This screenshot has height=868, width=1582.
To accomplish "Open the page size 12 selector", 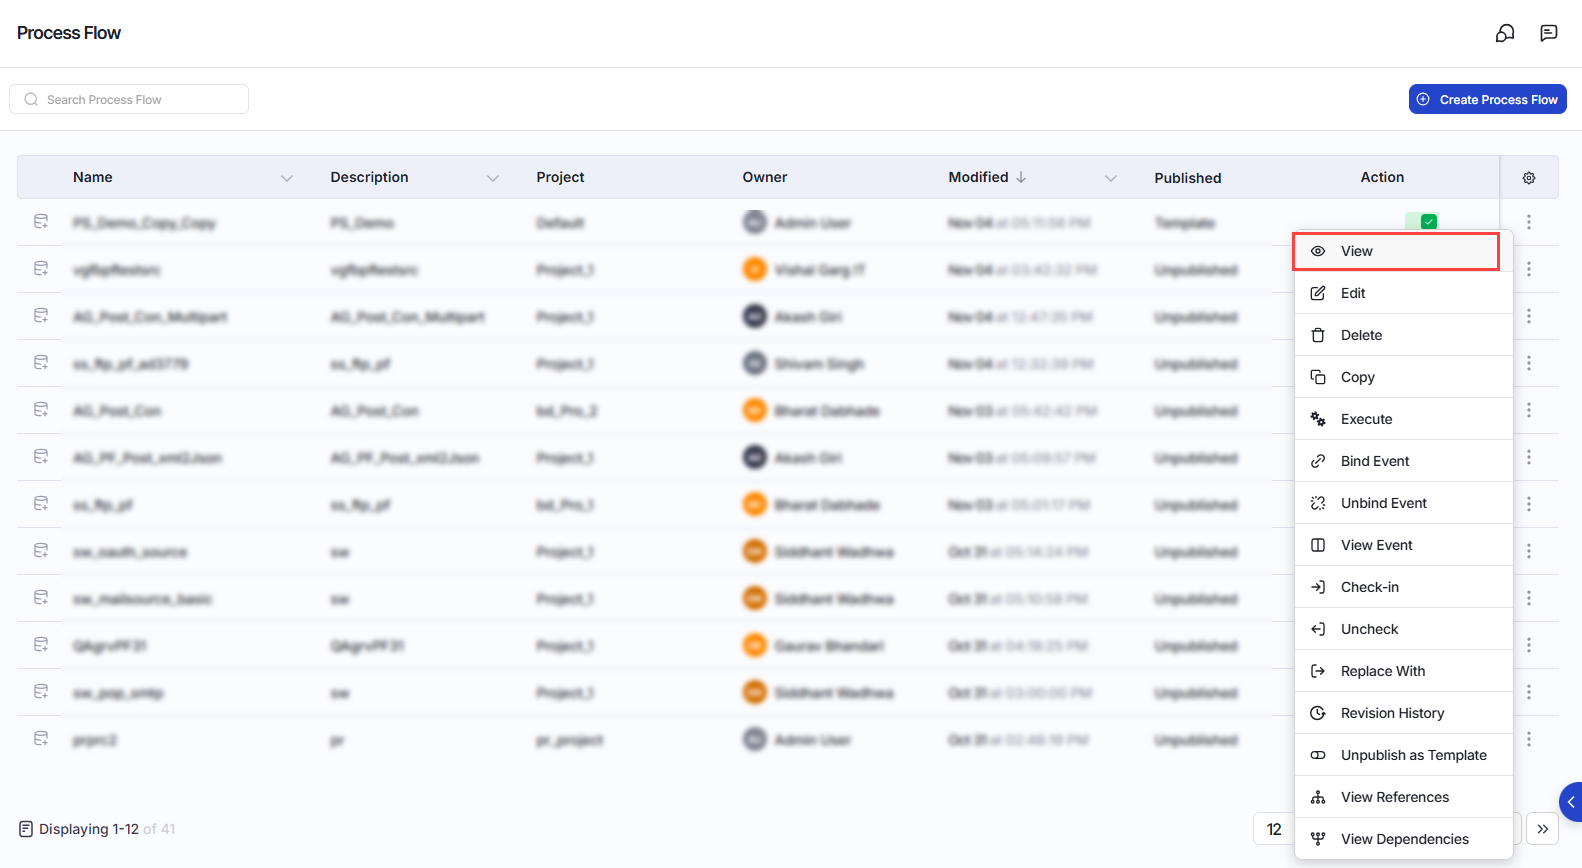I will pyautogui.click(x=1274, y=829).
